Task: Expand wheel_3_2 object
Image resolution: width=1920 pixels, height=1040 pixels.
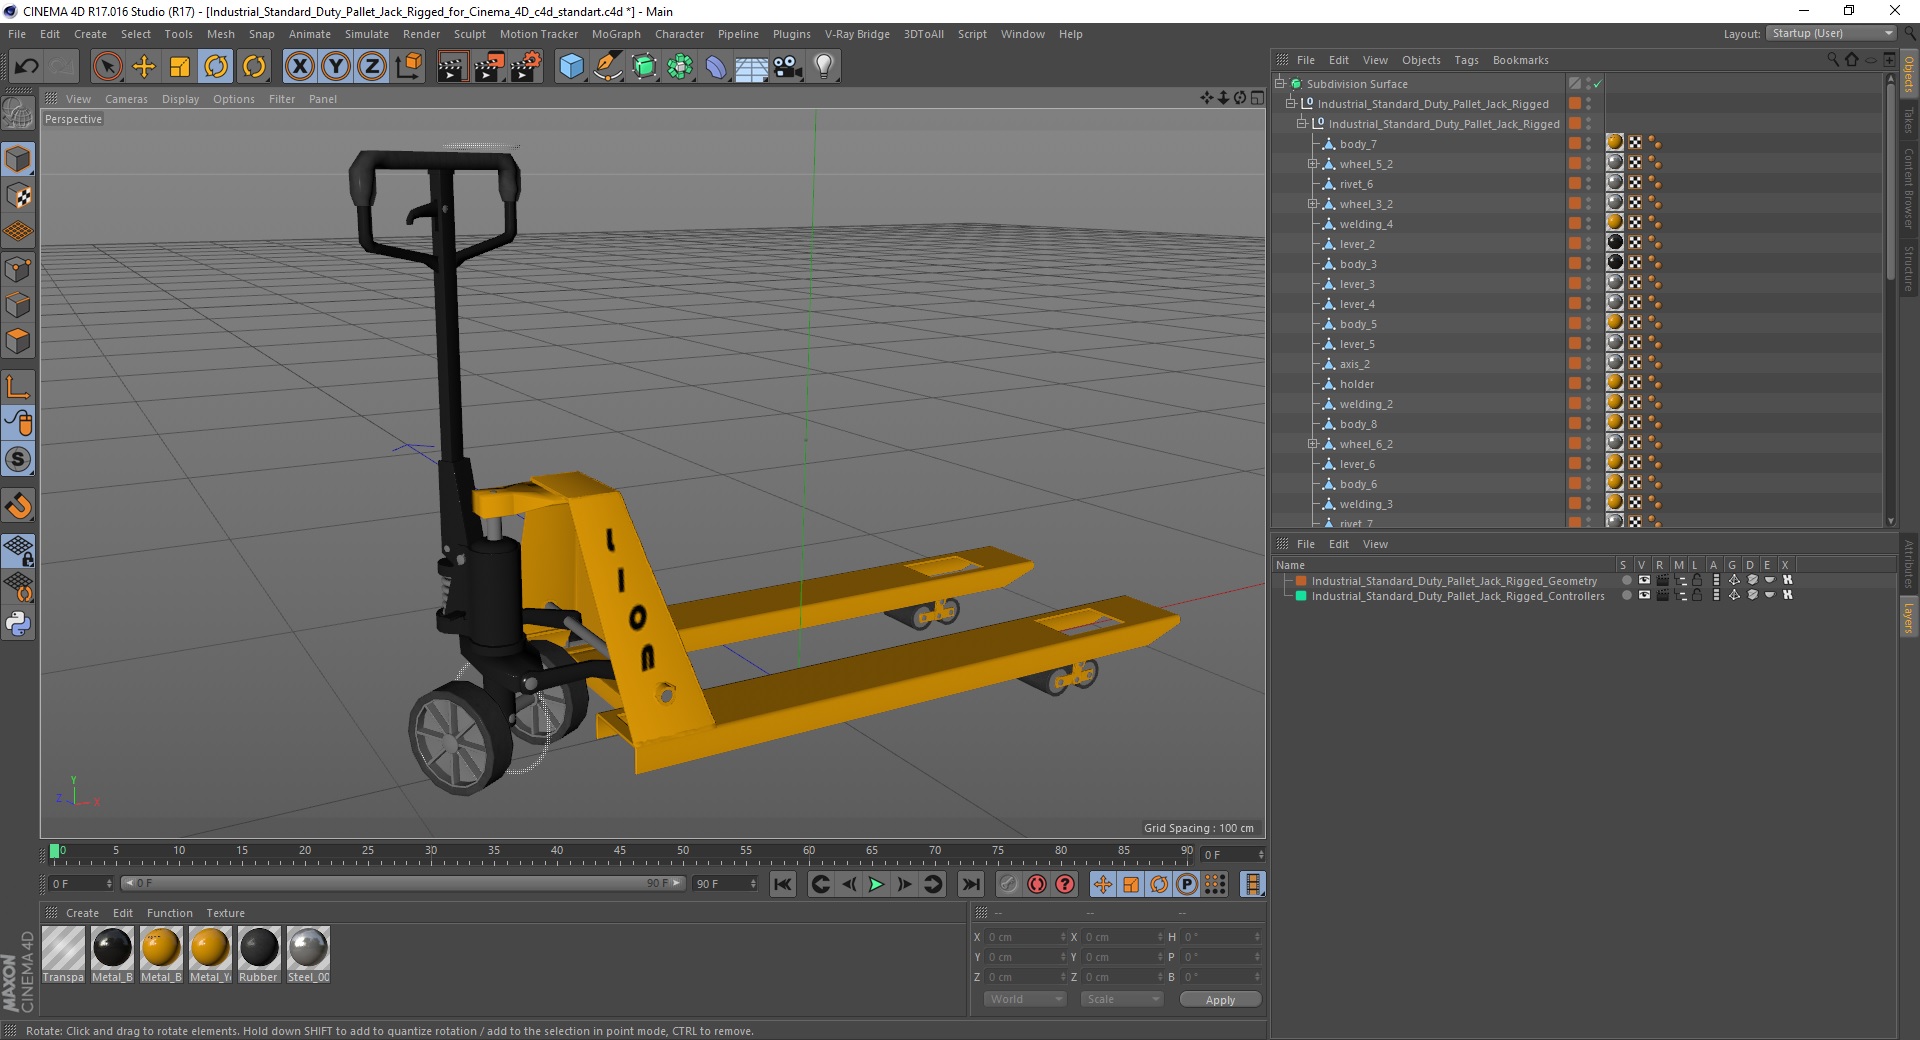Action: 1312,204
